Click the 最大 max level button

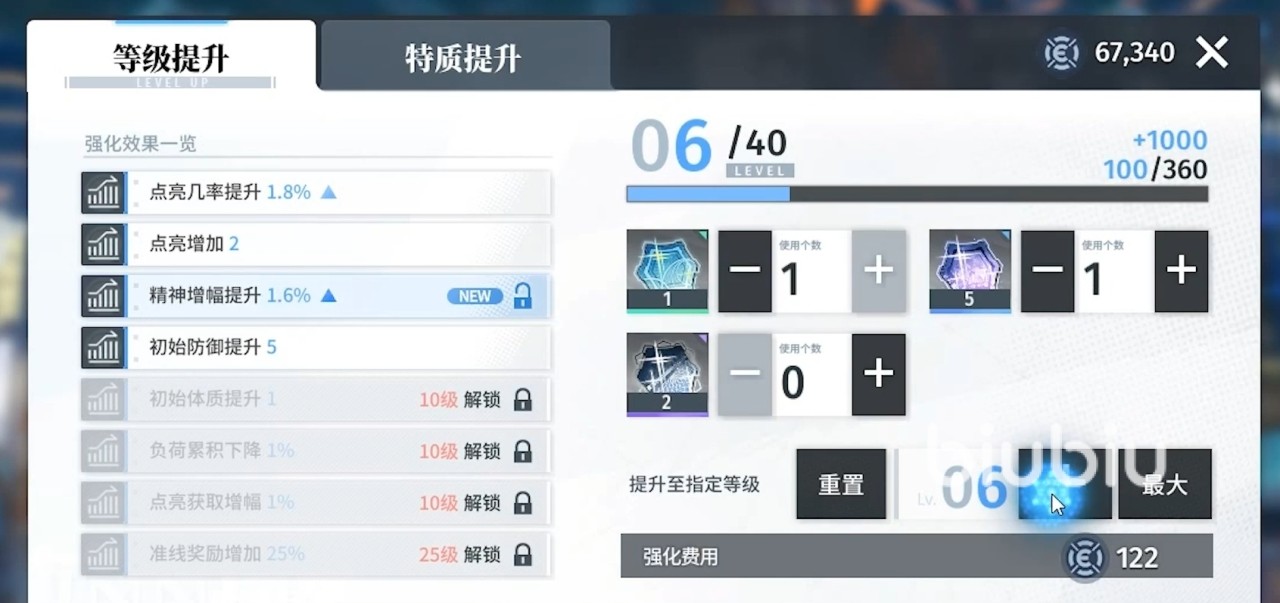[1165, 484]
